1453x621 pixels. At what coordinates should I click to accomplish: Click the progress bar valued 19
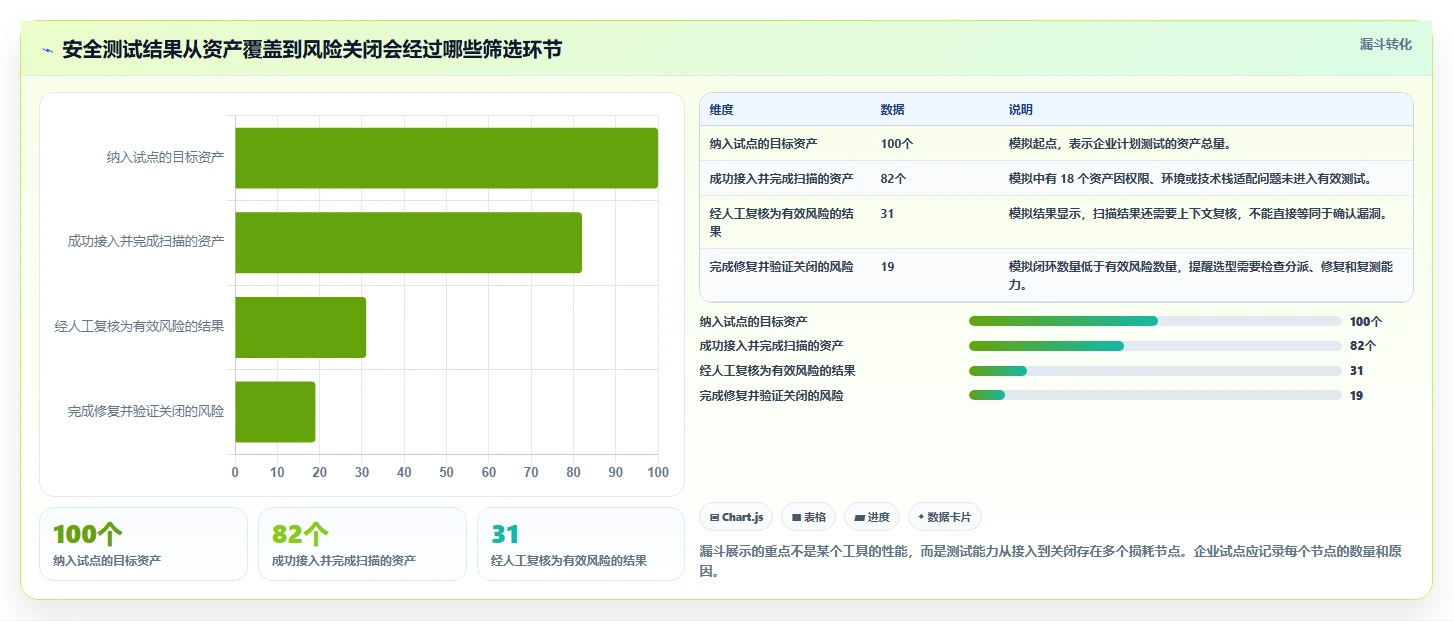click(x=1155, y=396)
